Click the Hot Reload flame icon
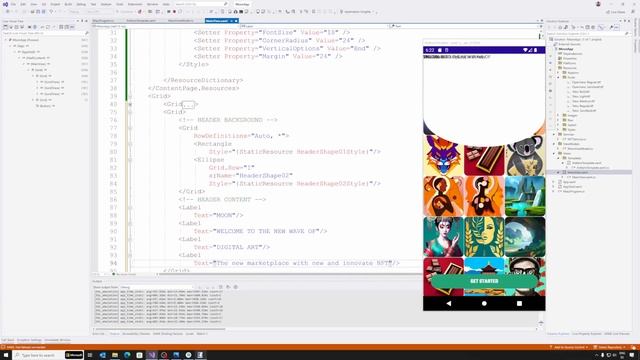The image size is (640, 360). click(140, 12)
